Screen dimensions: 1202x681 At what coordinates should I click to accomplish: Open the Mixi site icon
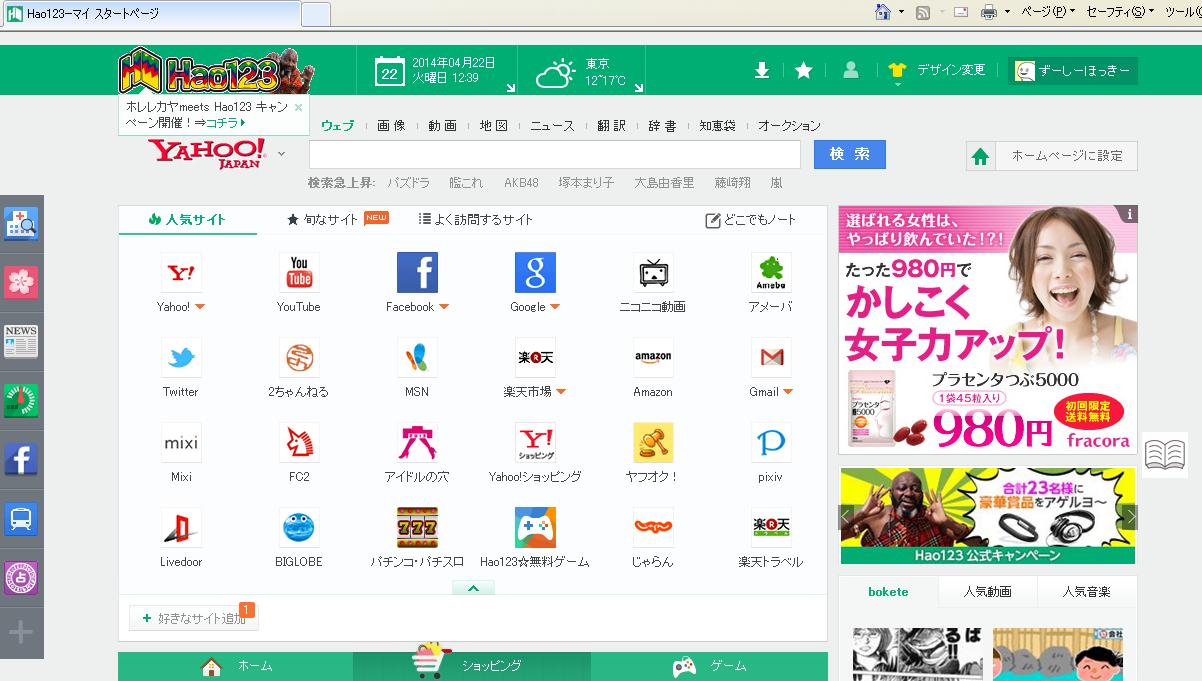click(x=181, y=442)
